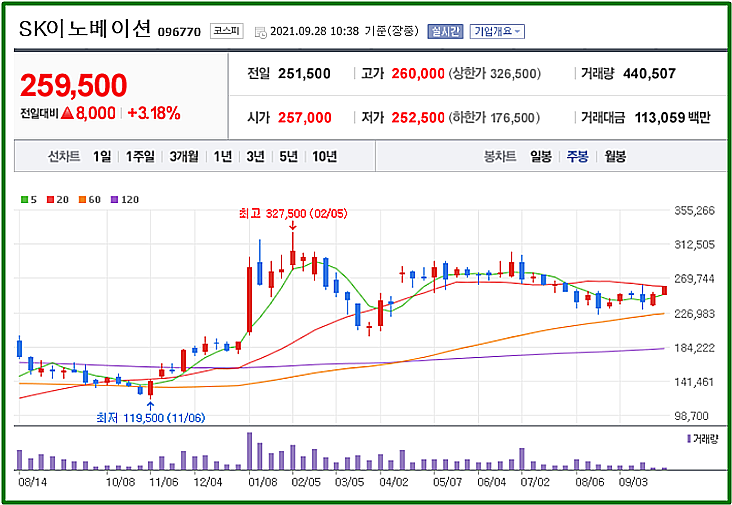Viewport: 732px width, 505px height.
Task: Click the clock icon beside the date
Action: (x=261, y=32)
